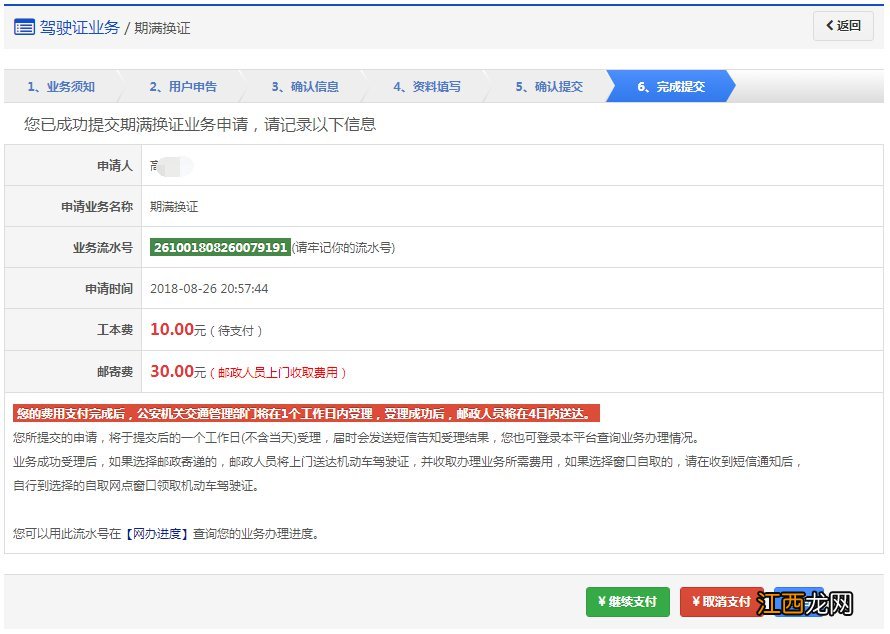Switch to the 1、业务须知 step tab
This screenshot has width=890, height=634.
[x=60, y=87]
